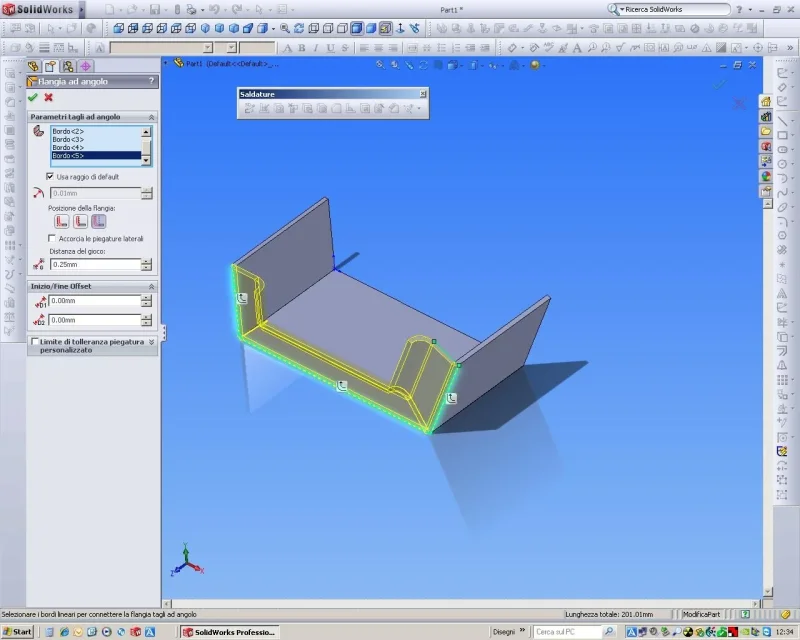Open the Design Library task pane tab

coord(766,116)
